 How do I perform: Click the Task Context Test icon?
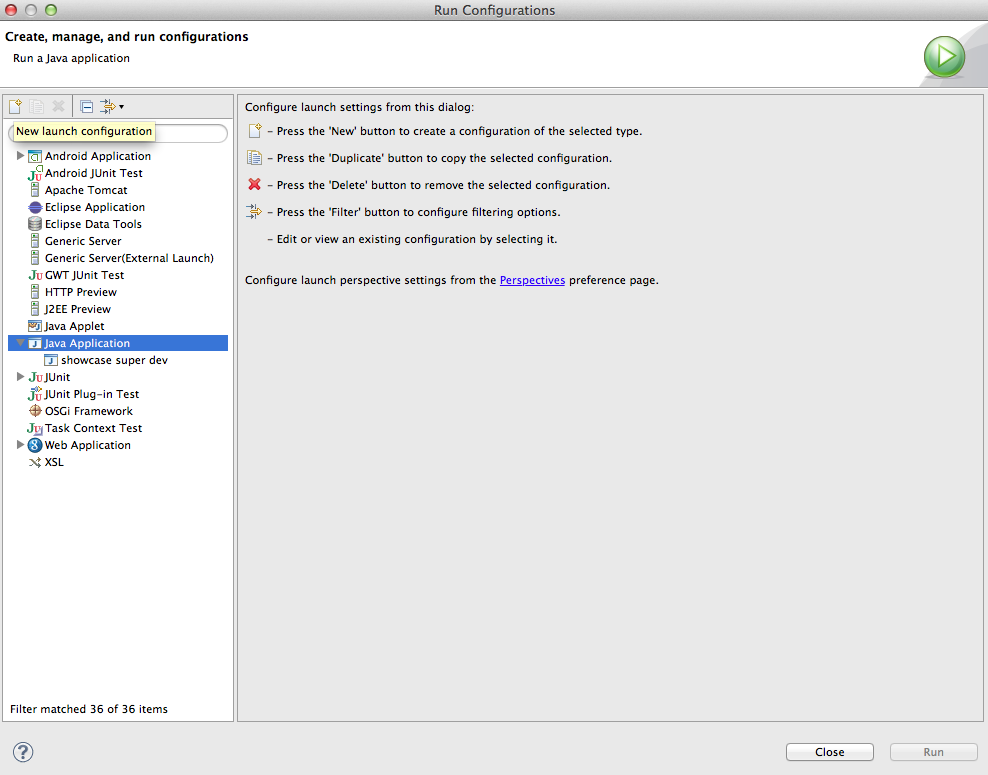[35, 428]
